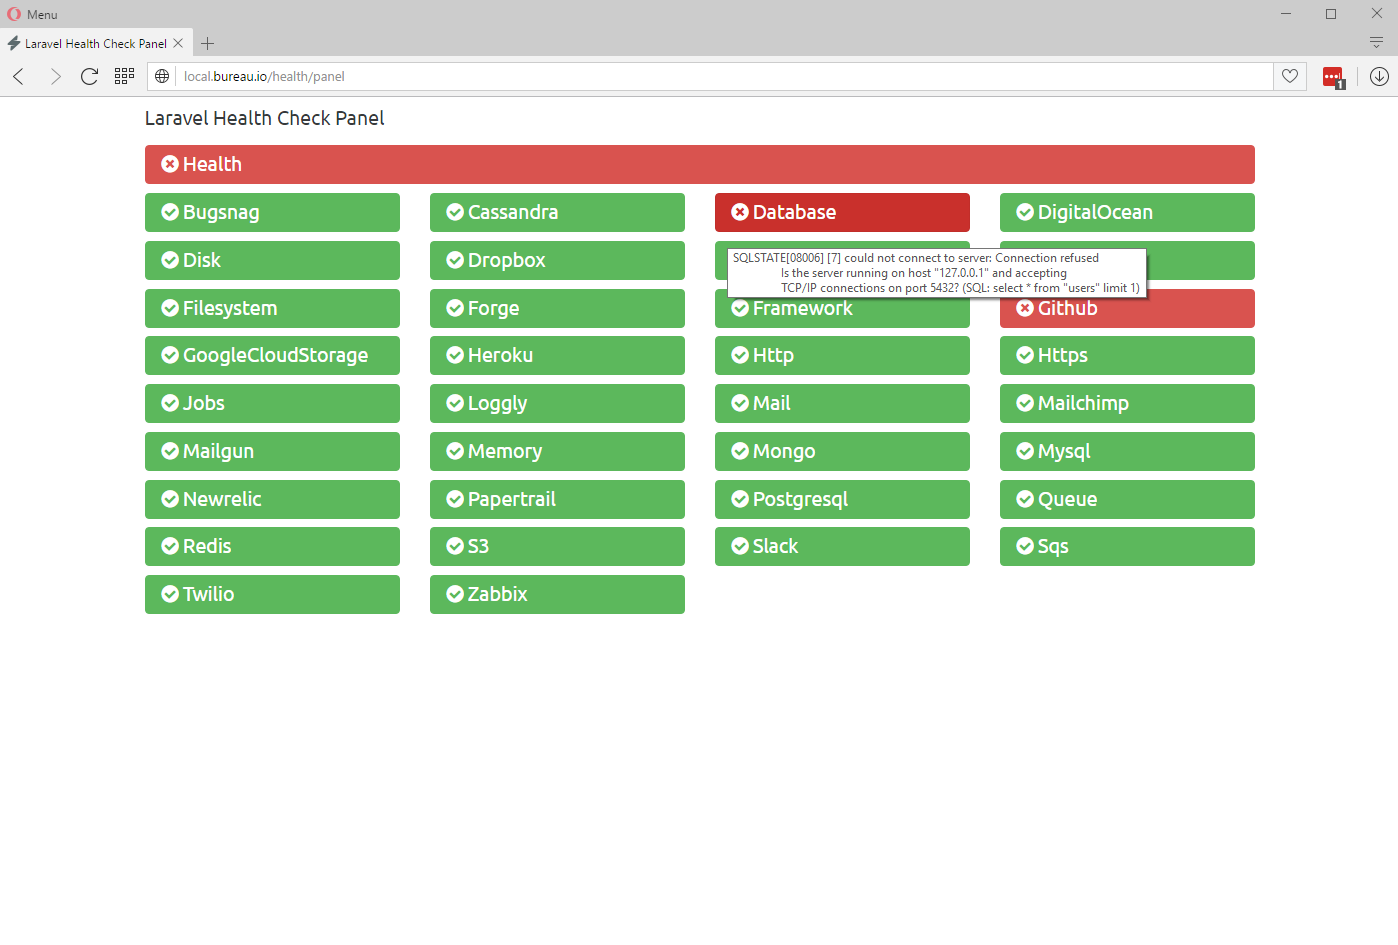The height and width of the screenshot is (945, 1398).
Task: Click the Mysql check button
Action: [x=1127, y=451]
